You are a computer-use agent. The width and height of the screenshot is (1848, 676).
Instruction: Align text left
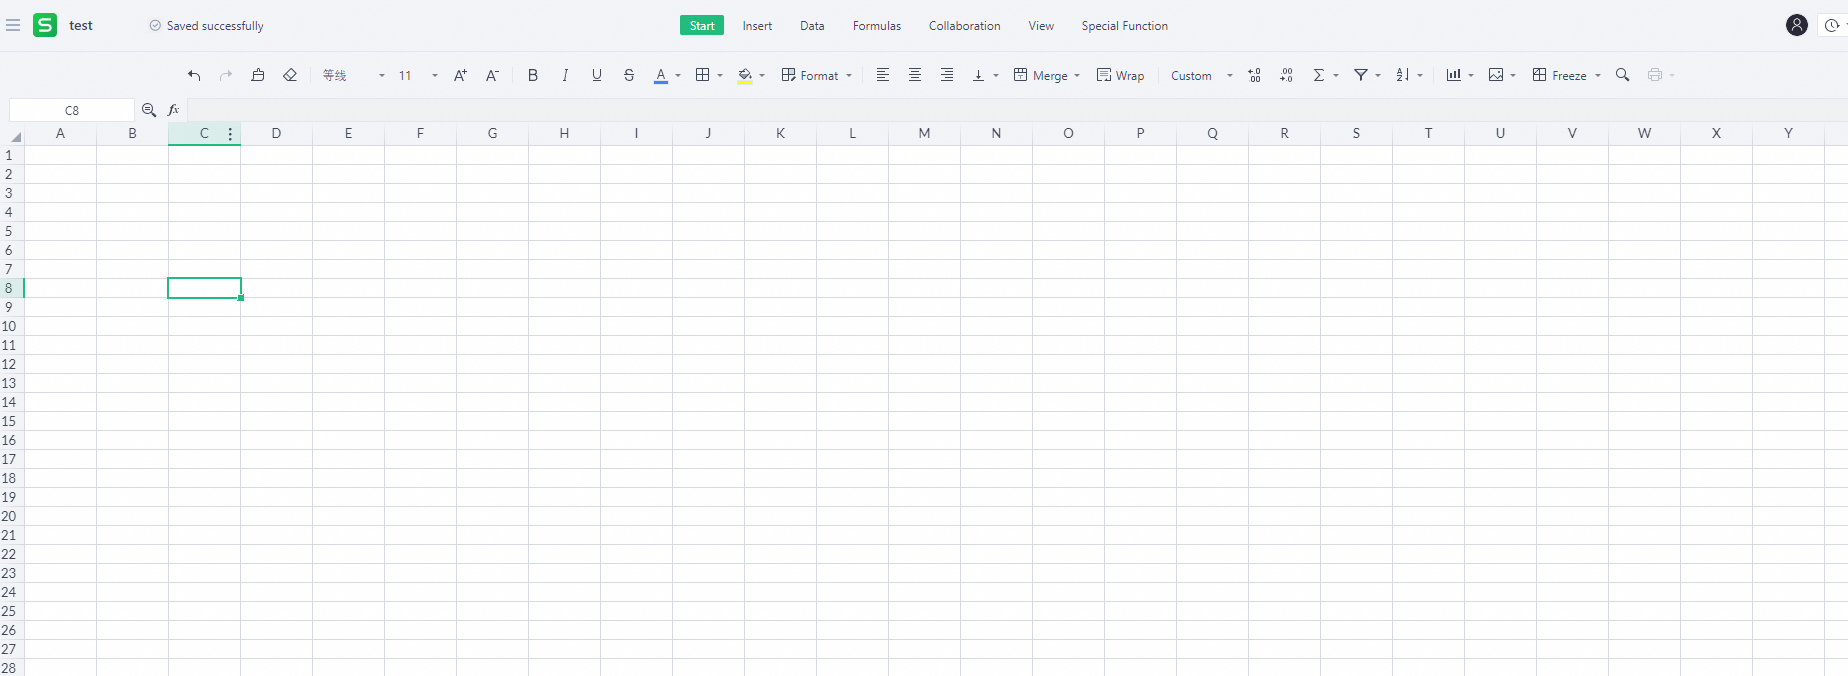883,75
